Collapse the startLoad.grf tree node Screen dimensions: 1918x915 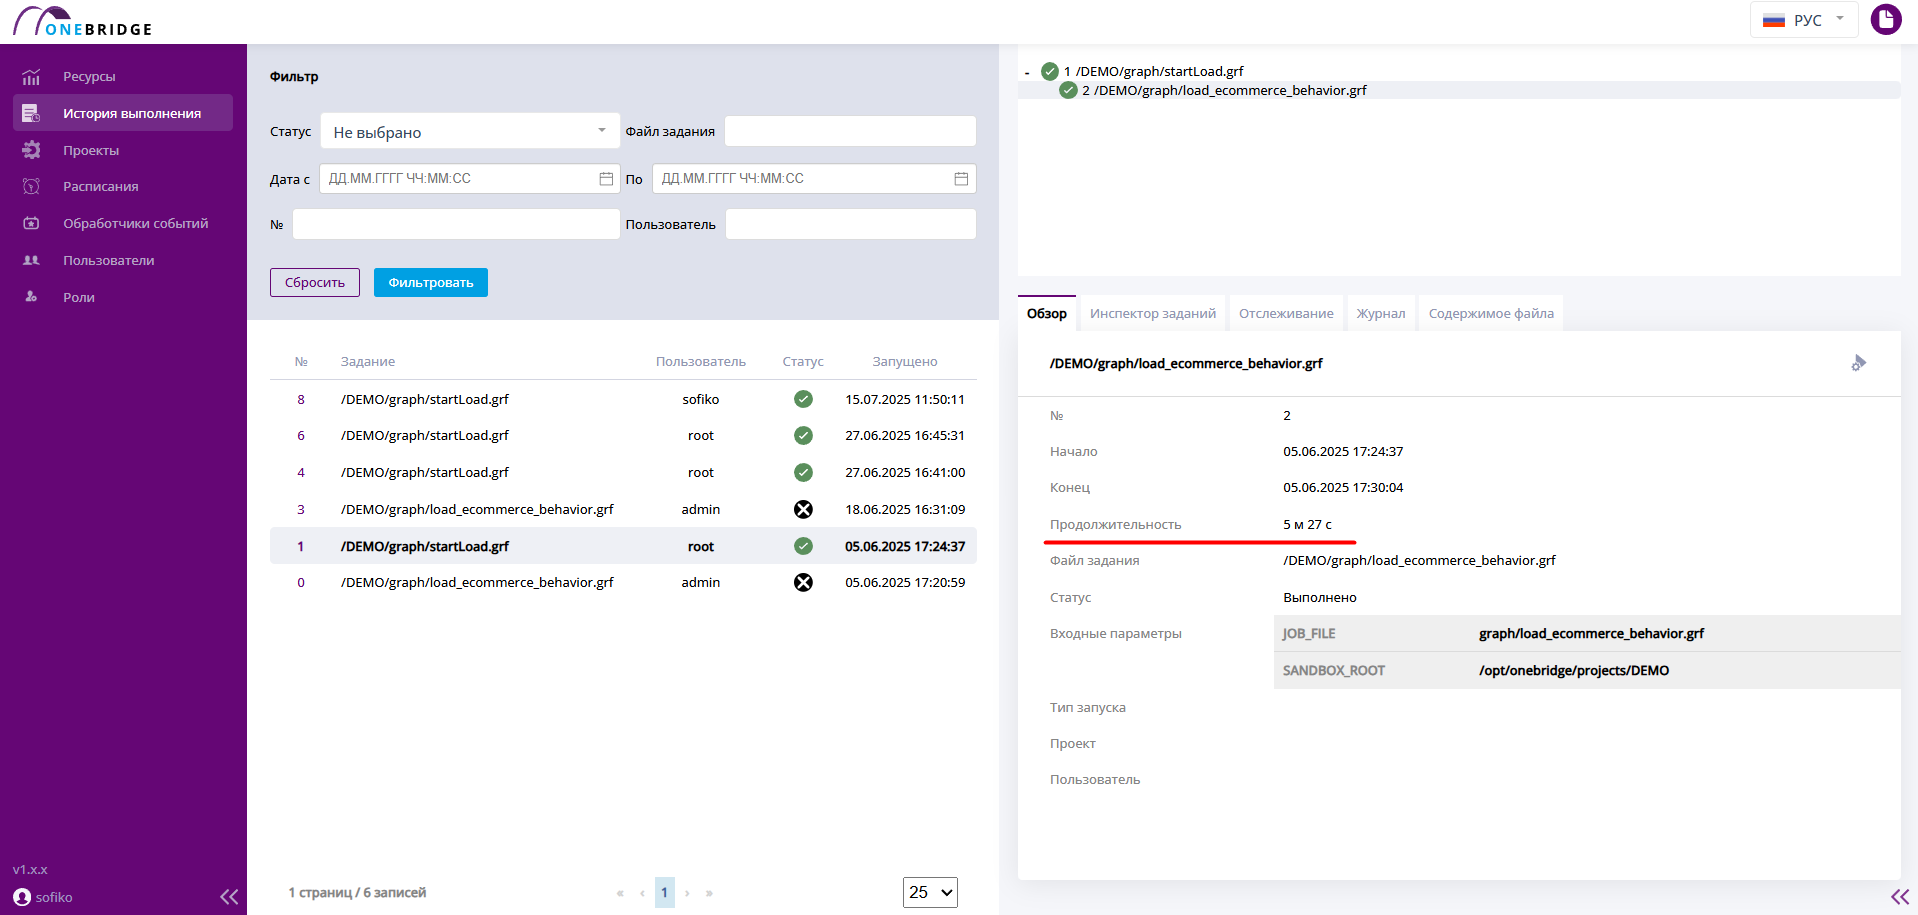pyautogui.click(x=1027, y=72)
